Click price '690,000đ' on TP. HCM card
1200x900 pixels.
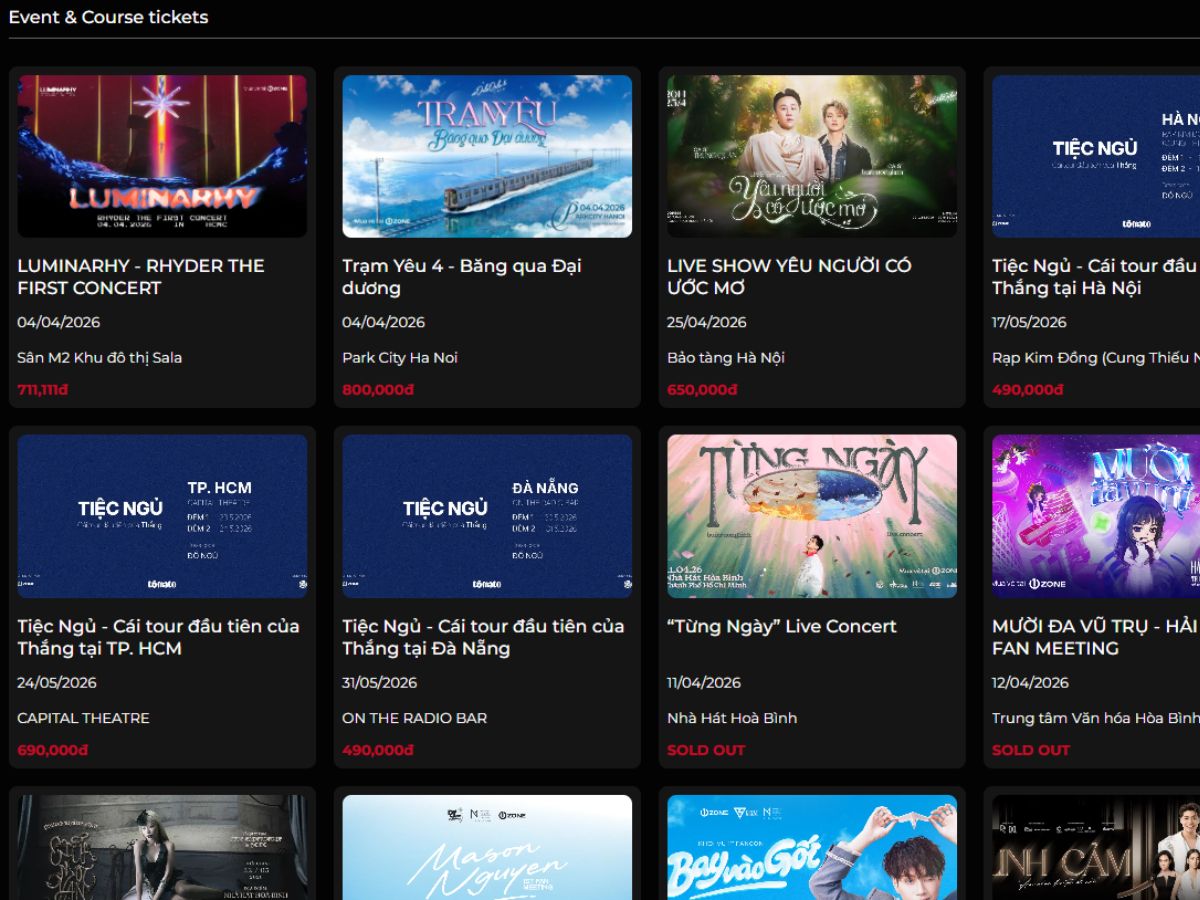click(x=53, y=750)
